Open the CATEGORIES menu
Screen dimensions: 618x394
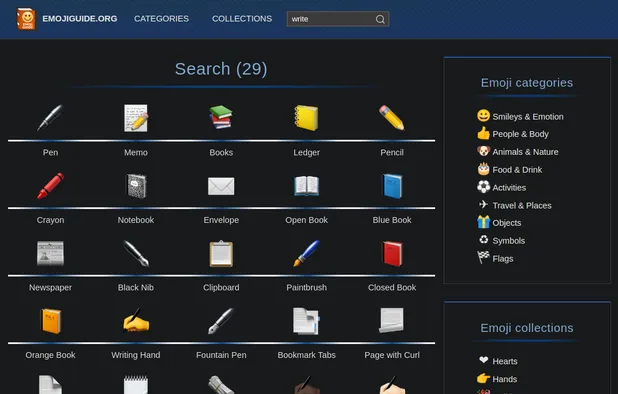161,19
